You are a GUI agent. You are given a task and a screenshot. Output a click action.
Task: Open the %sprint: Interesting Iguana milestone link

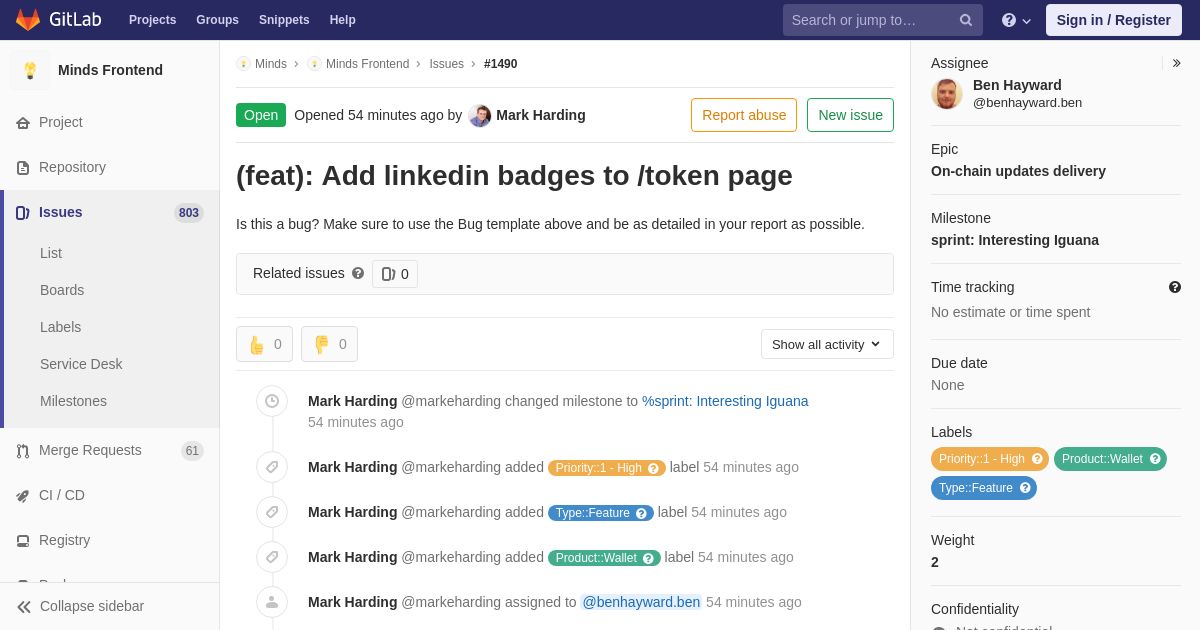point(725,401)
